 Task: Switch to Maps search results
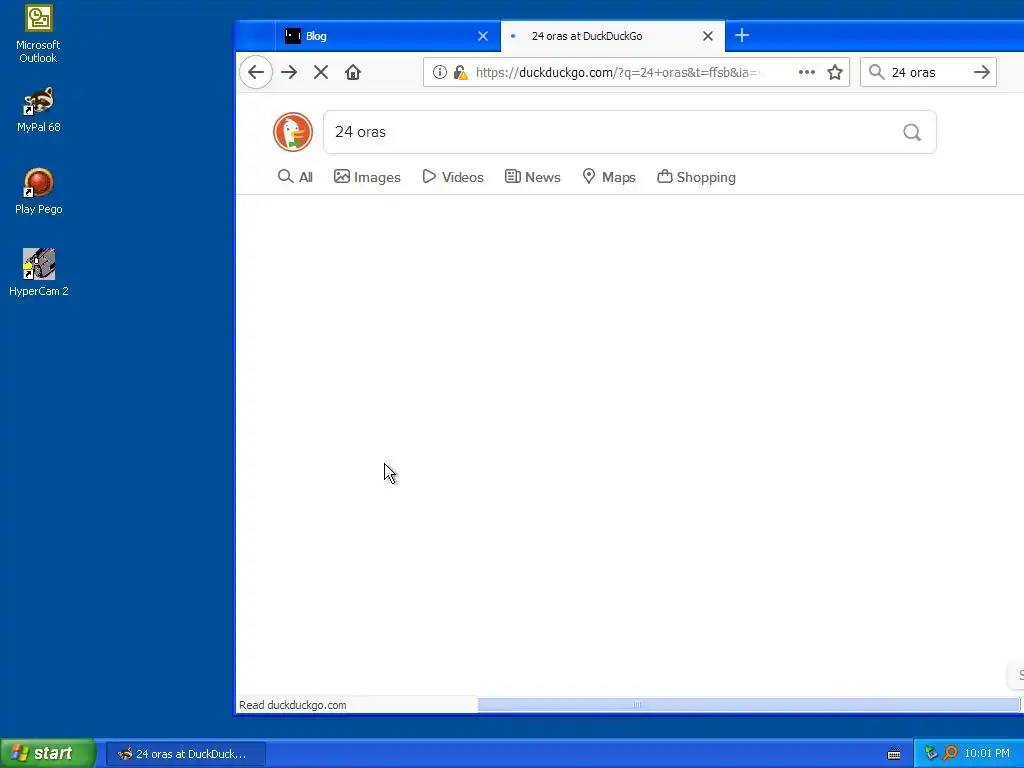click(609, 177)
